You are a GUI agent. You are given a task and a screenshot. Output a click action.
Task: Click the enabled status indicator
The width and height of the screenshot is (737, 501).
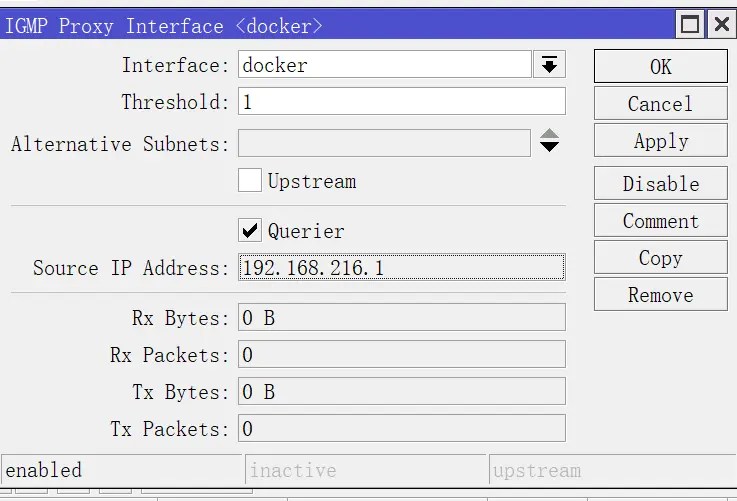click(122, 469)
